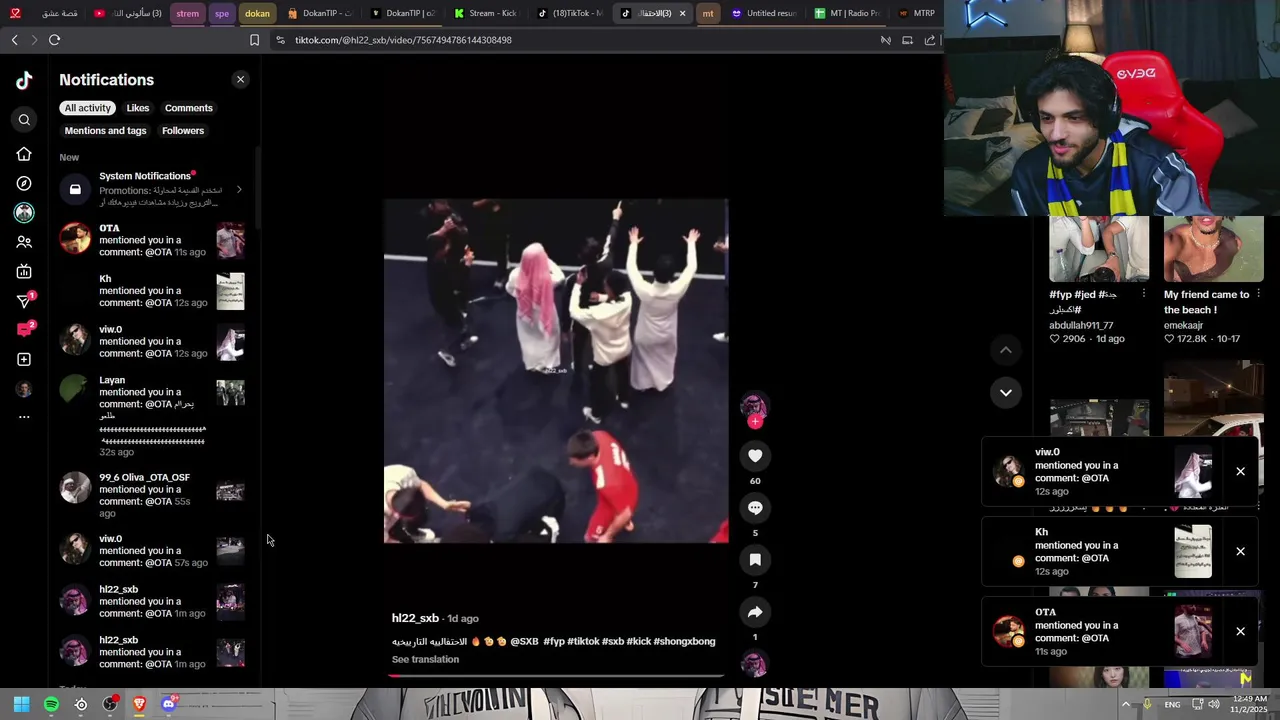The image size is (1280, 720).
Task: Open video thumbnail in OTA list notification
Action: pyautogui.click(x=230, y=240)
